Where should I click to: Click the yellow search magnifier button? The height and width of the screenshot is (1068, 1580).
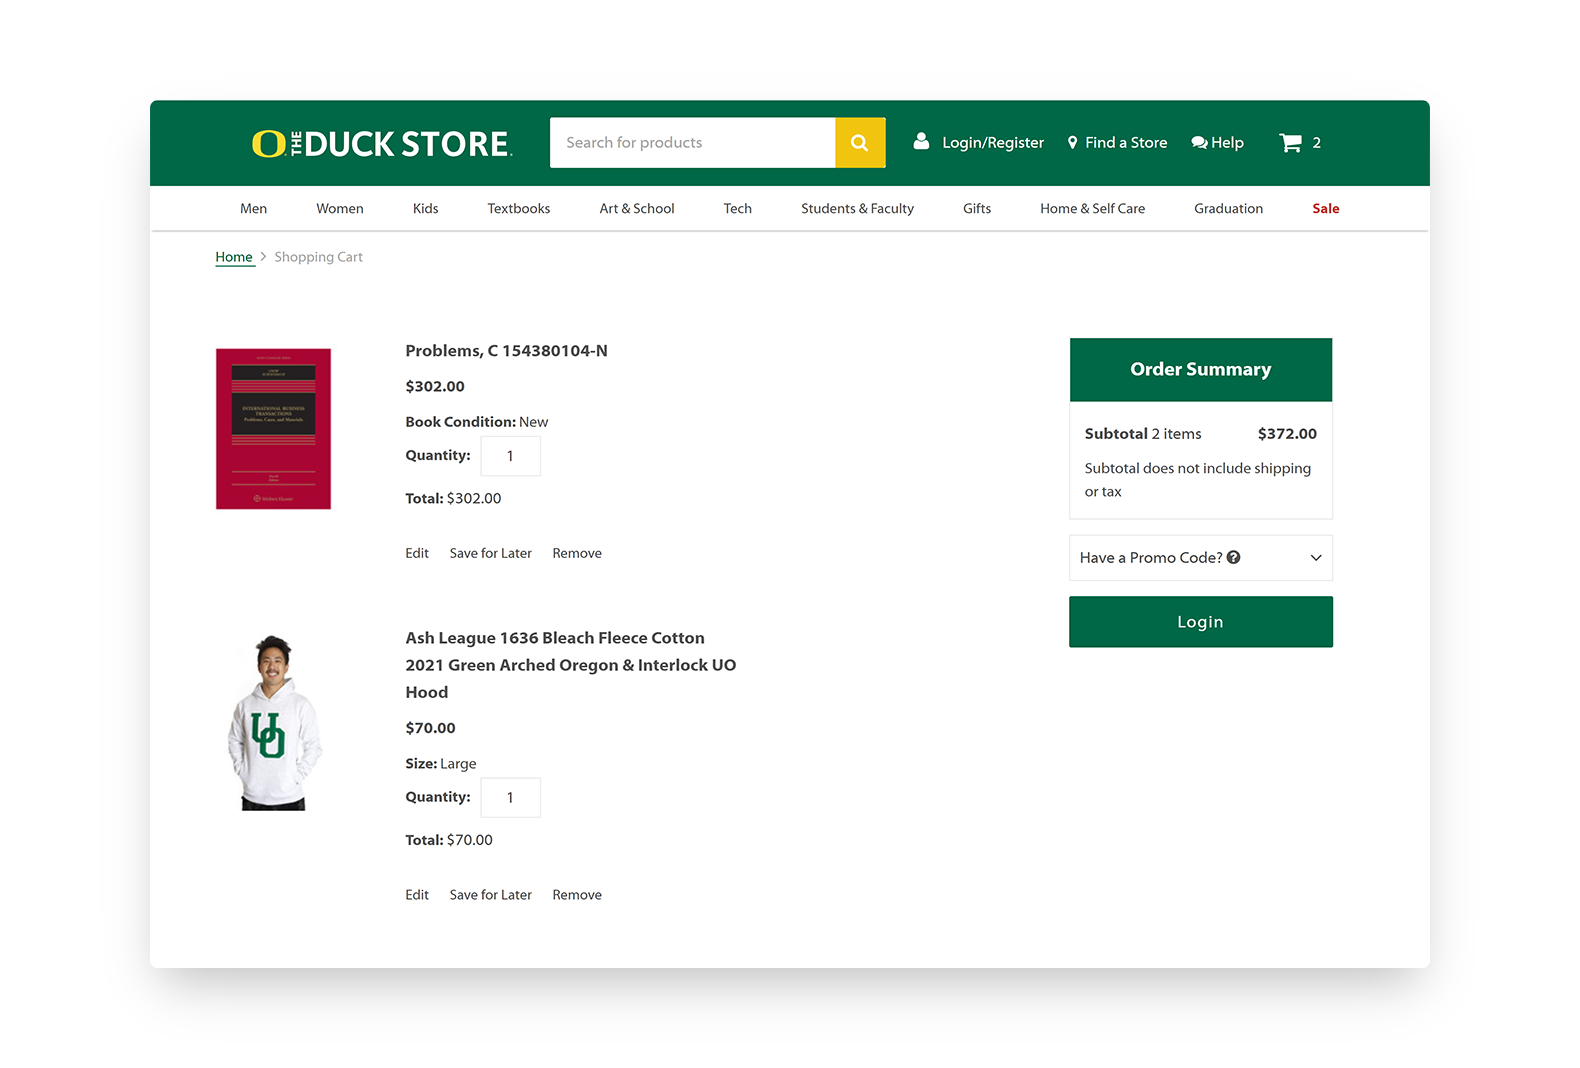(x=859, y=143)
